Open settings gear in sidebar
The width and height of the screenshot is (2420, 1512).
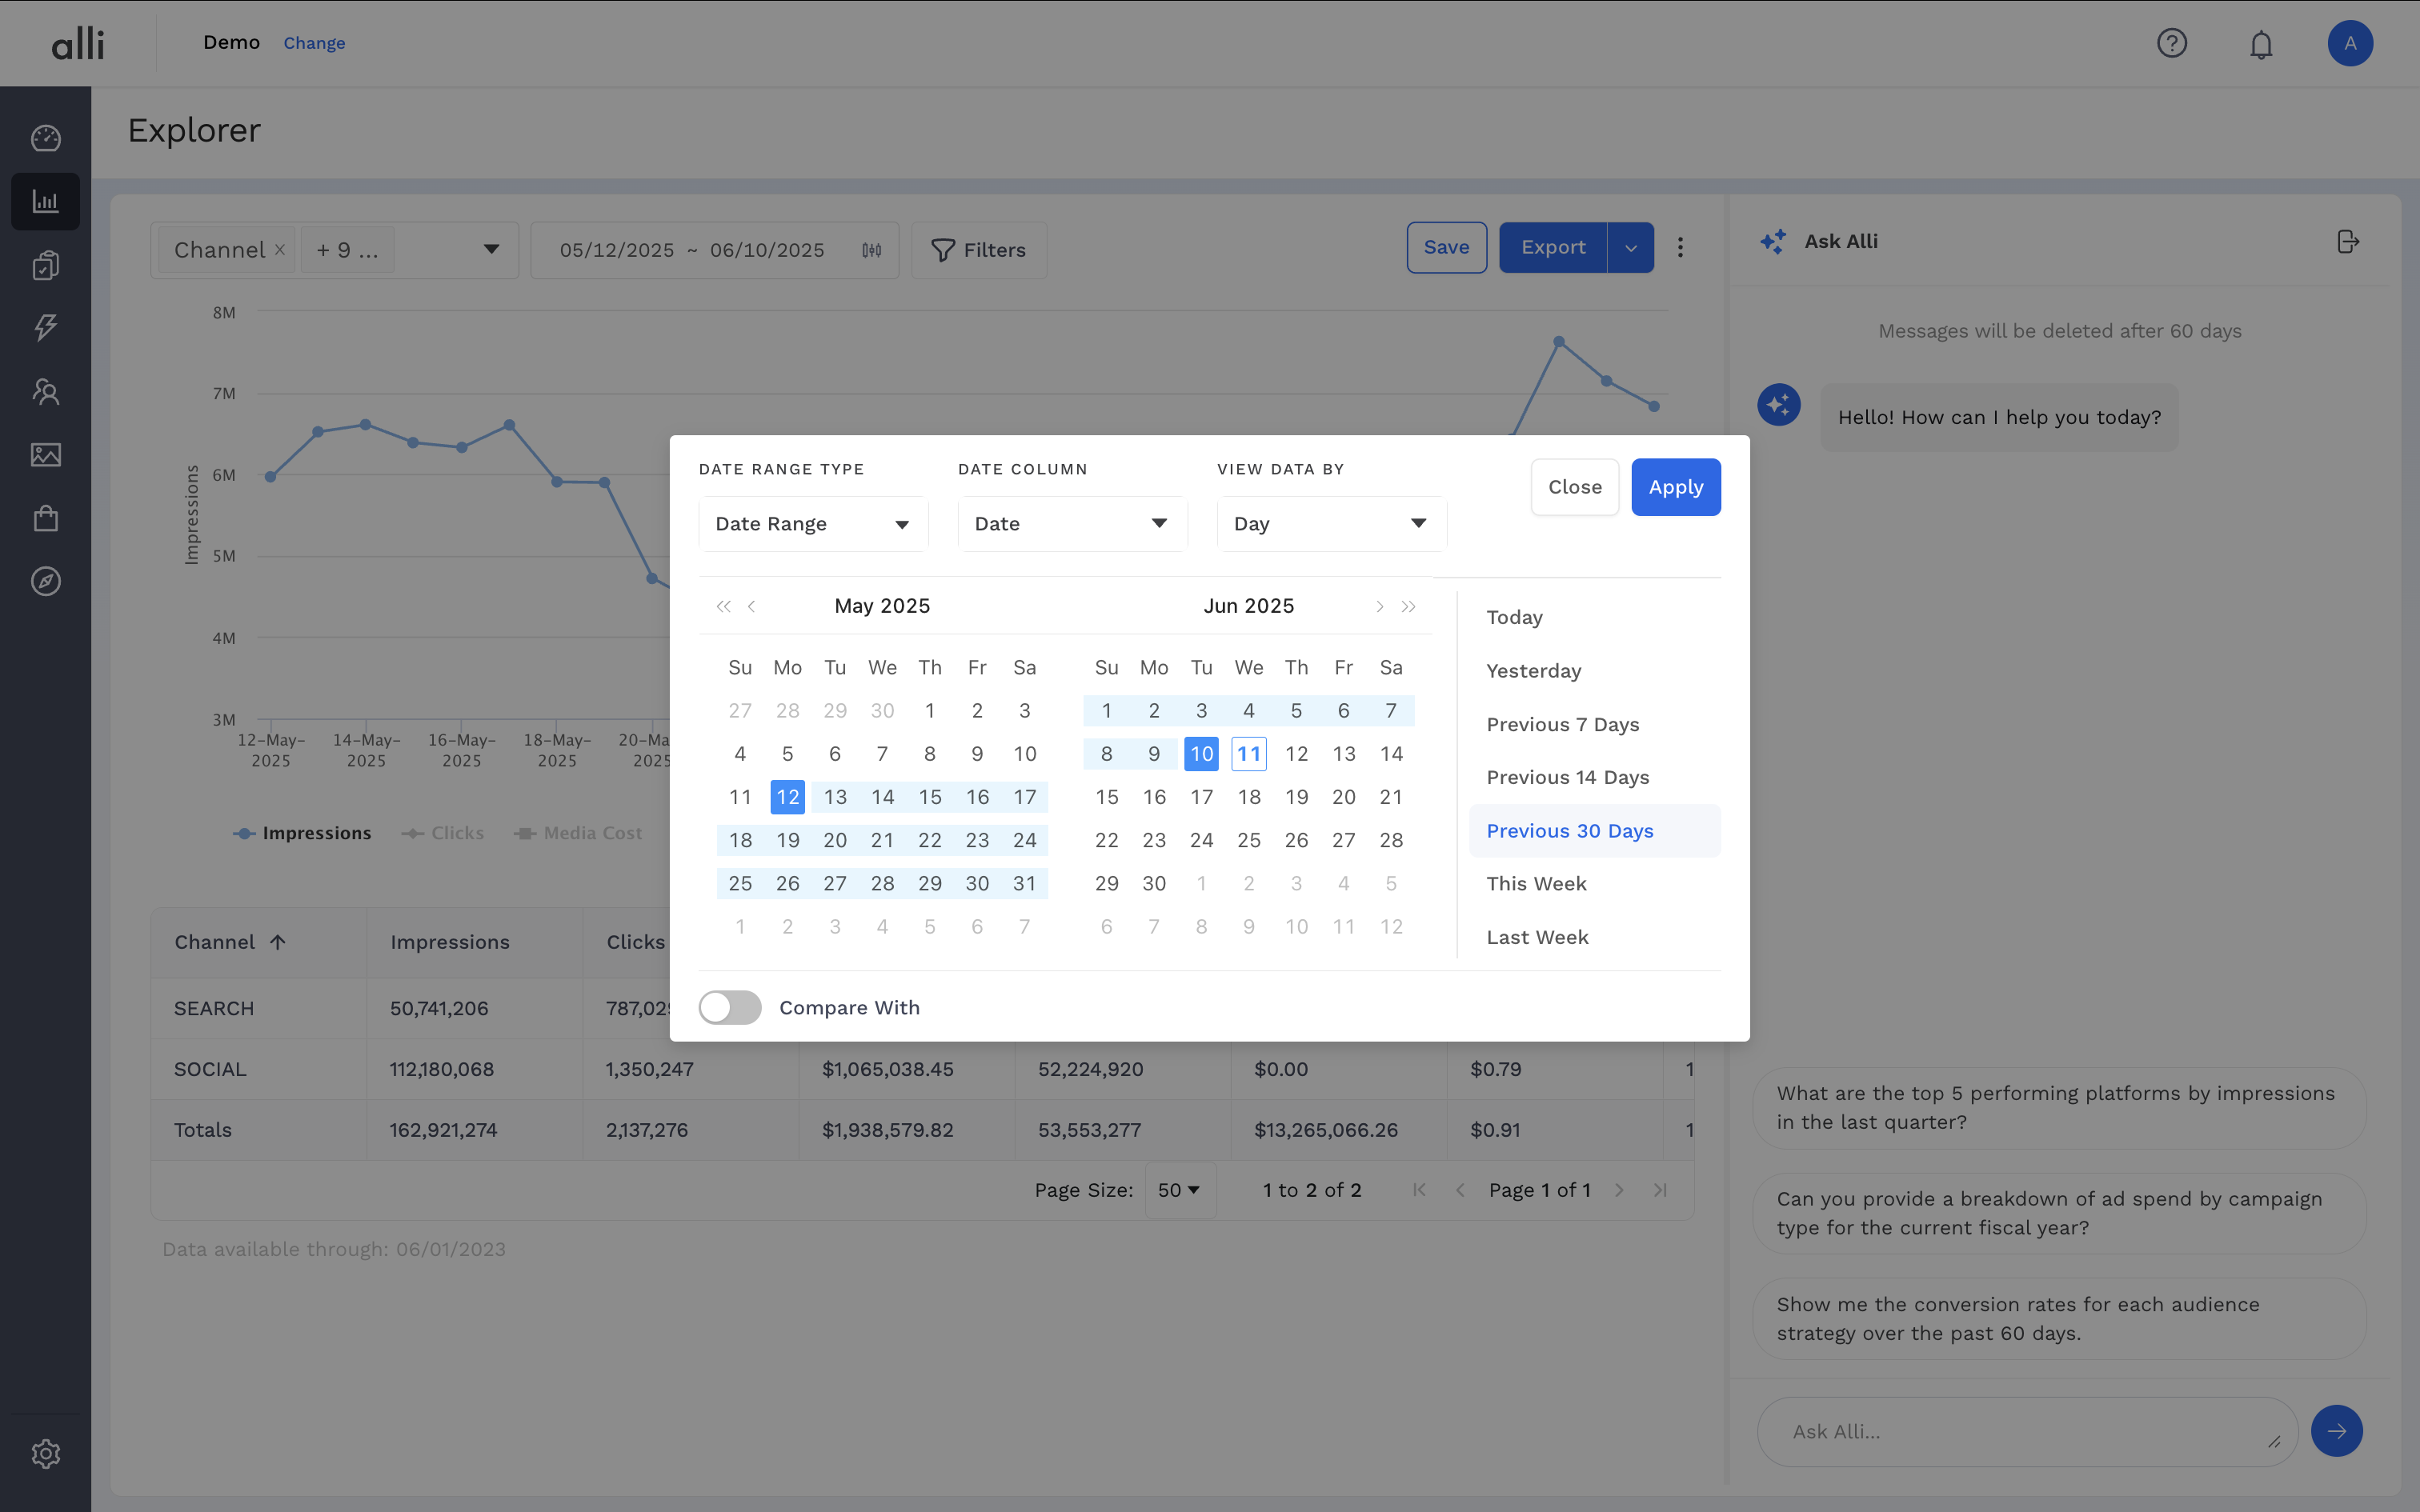pyautogui.click(x=46, y=1453)
